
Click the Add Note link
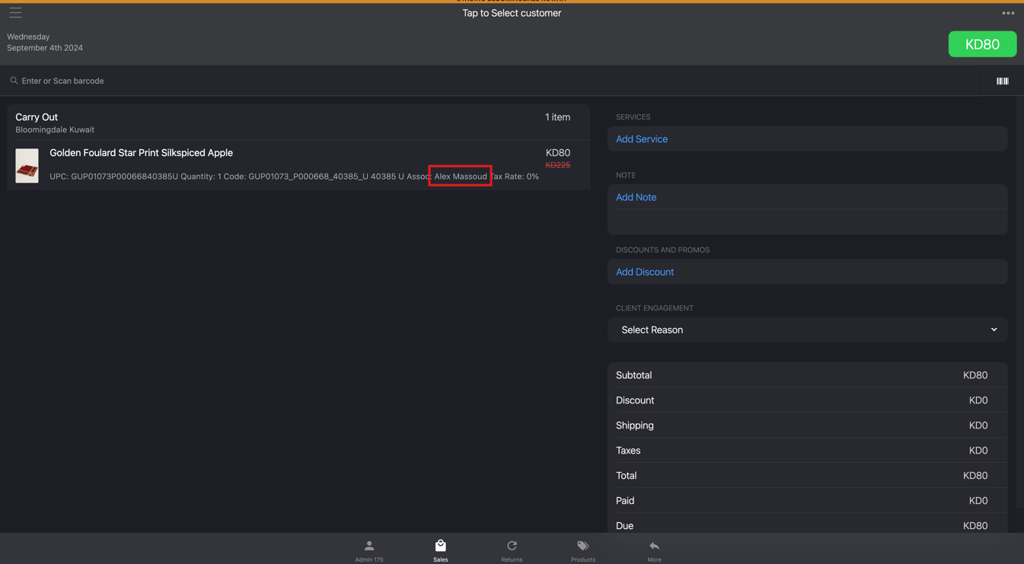pos(636,197)
